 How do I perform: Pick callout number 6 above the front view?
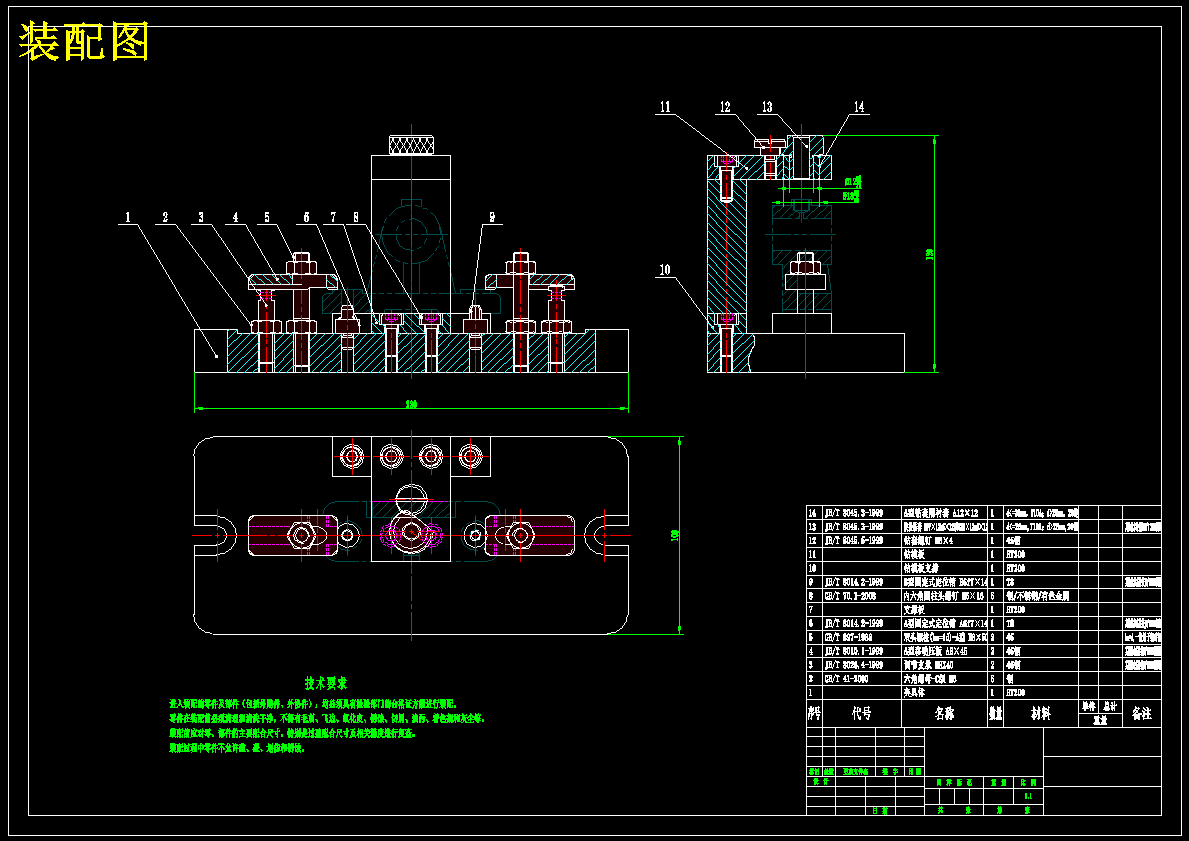[306, 218]
